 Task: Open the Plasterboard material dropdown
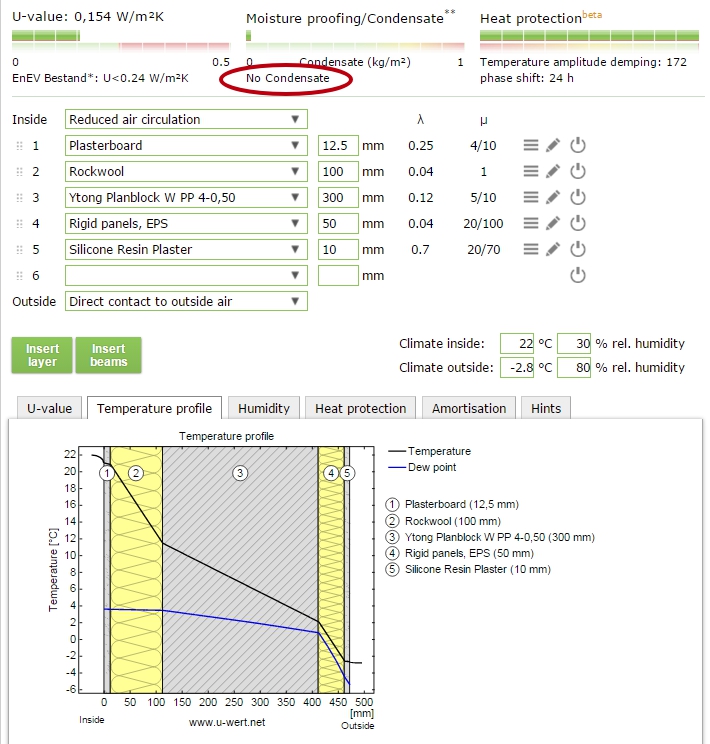pyautogui.click(x=186, y=145)
